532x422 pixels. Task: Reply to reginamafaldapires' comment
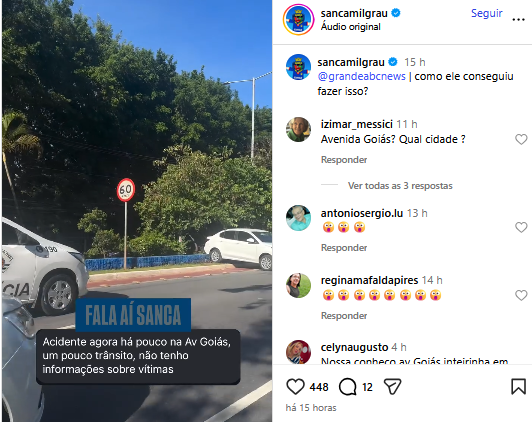pos(344,315)
